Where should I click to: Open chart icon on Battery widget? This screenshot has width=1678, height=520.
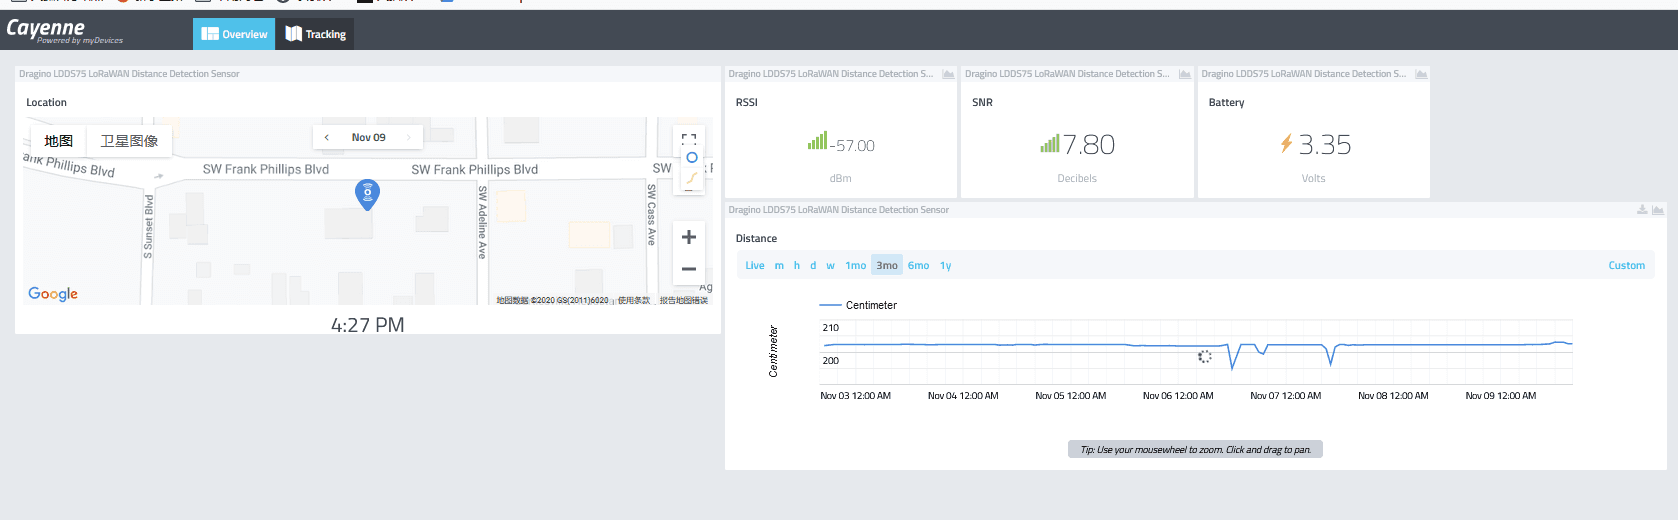1421,74
